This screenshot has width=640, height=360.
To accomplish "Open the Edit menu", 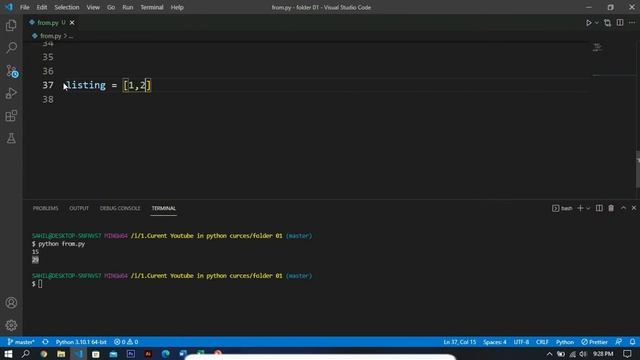I will (x=42, y=7).
